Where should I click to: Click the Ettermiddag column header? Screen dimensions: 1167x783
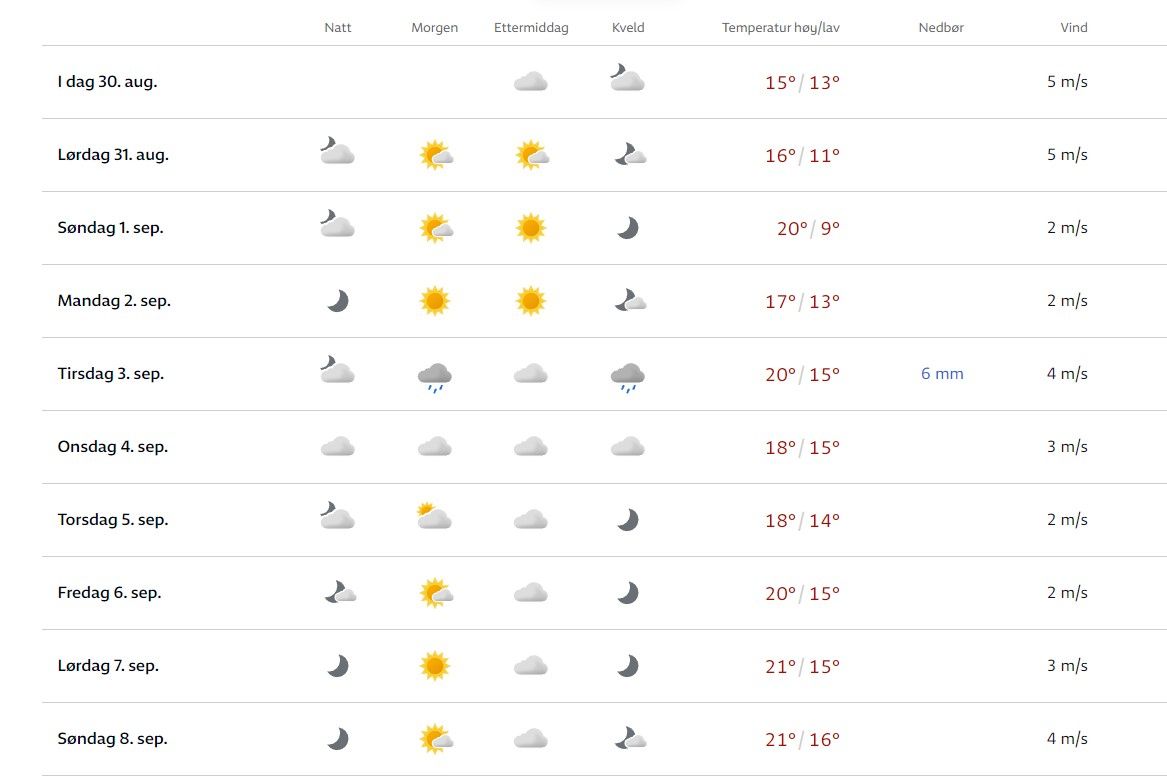point(531,28)
